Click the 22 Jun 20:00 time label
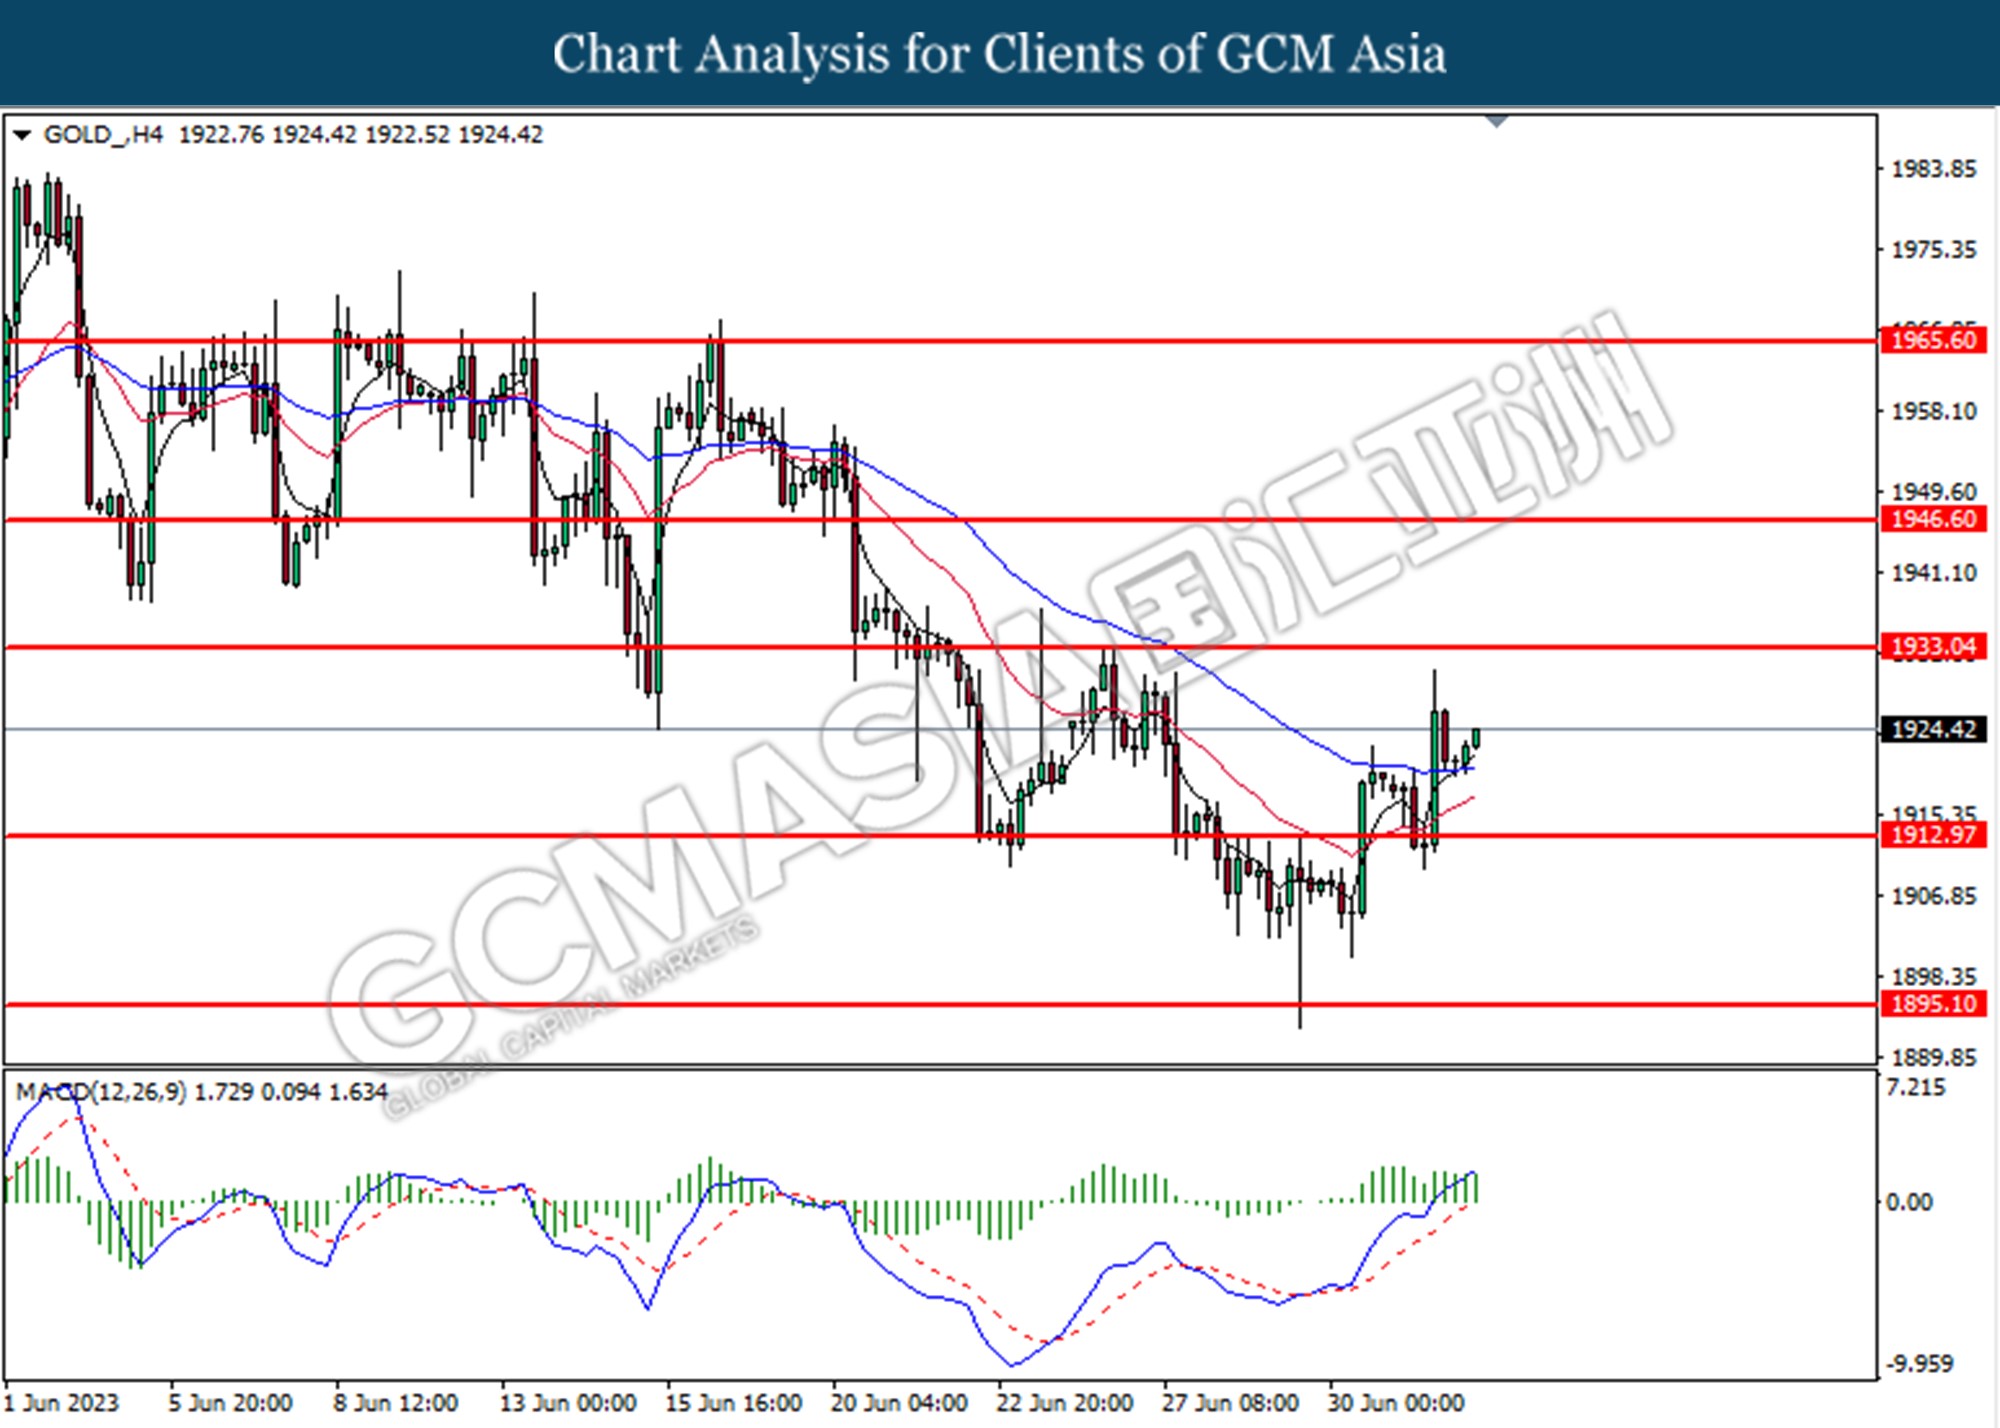Image resolution: width=2000 pixels, height=1428 pixels. point(1065,1403)
